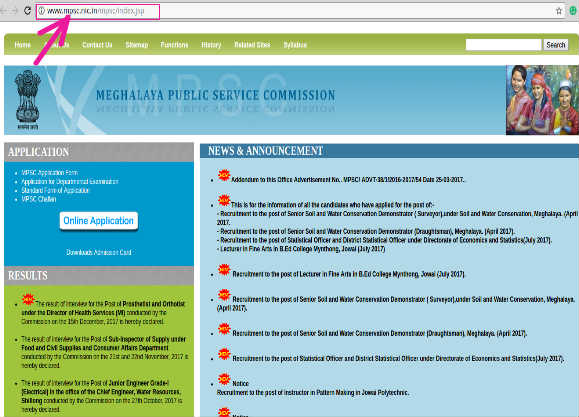
Task: Click new badge beside Prosthetist result
Action: tap(28, 299)
